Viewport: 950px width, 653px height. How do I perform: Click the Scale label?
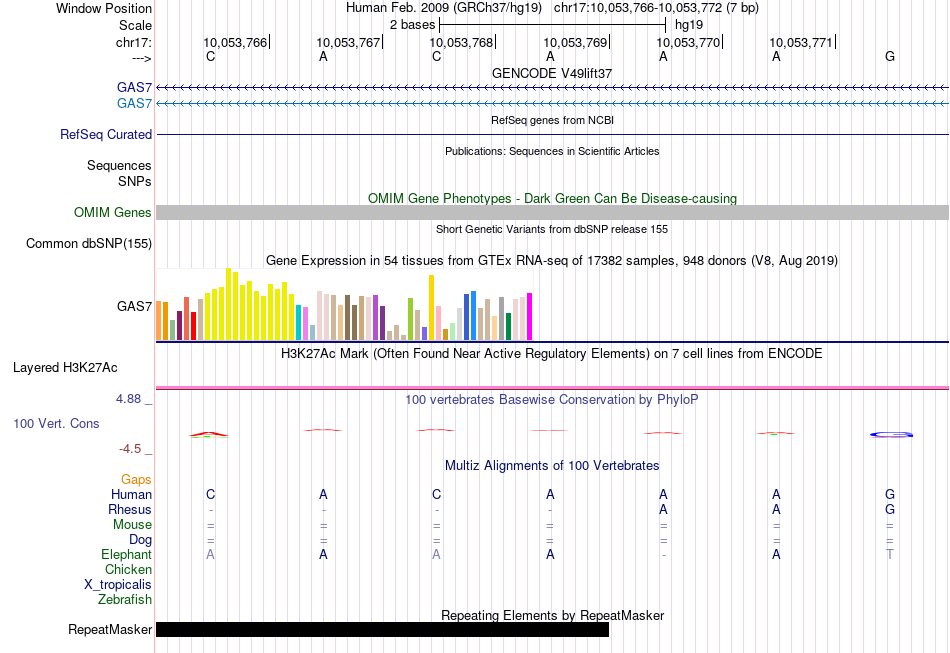pos(135,25)
